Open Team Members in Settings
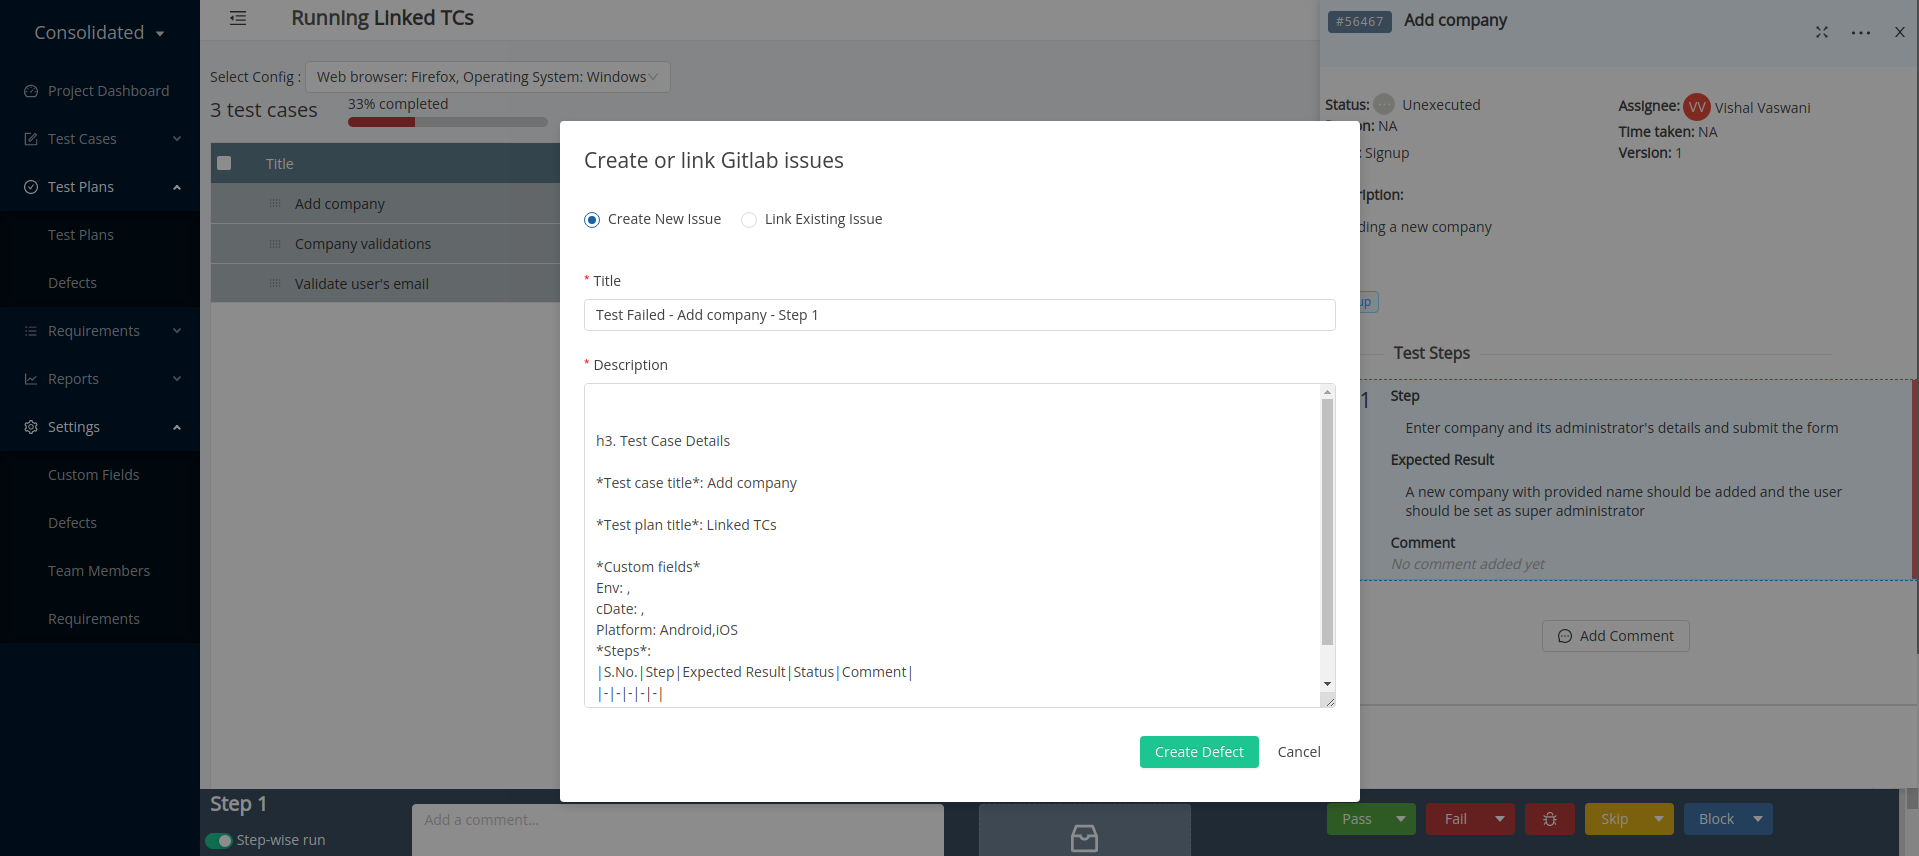The height and width of the screenshot is (856, 1919). (99, 571)
